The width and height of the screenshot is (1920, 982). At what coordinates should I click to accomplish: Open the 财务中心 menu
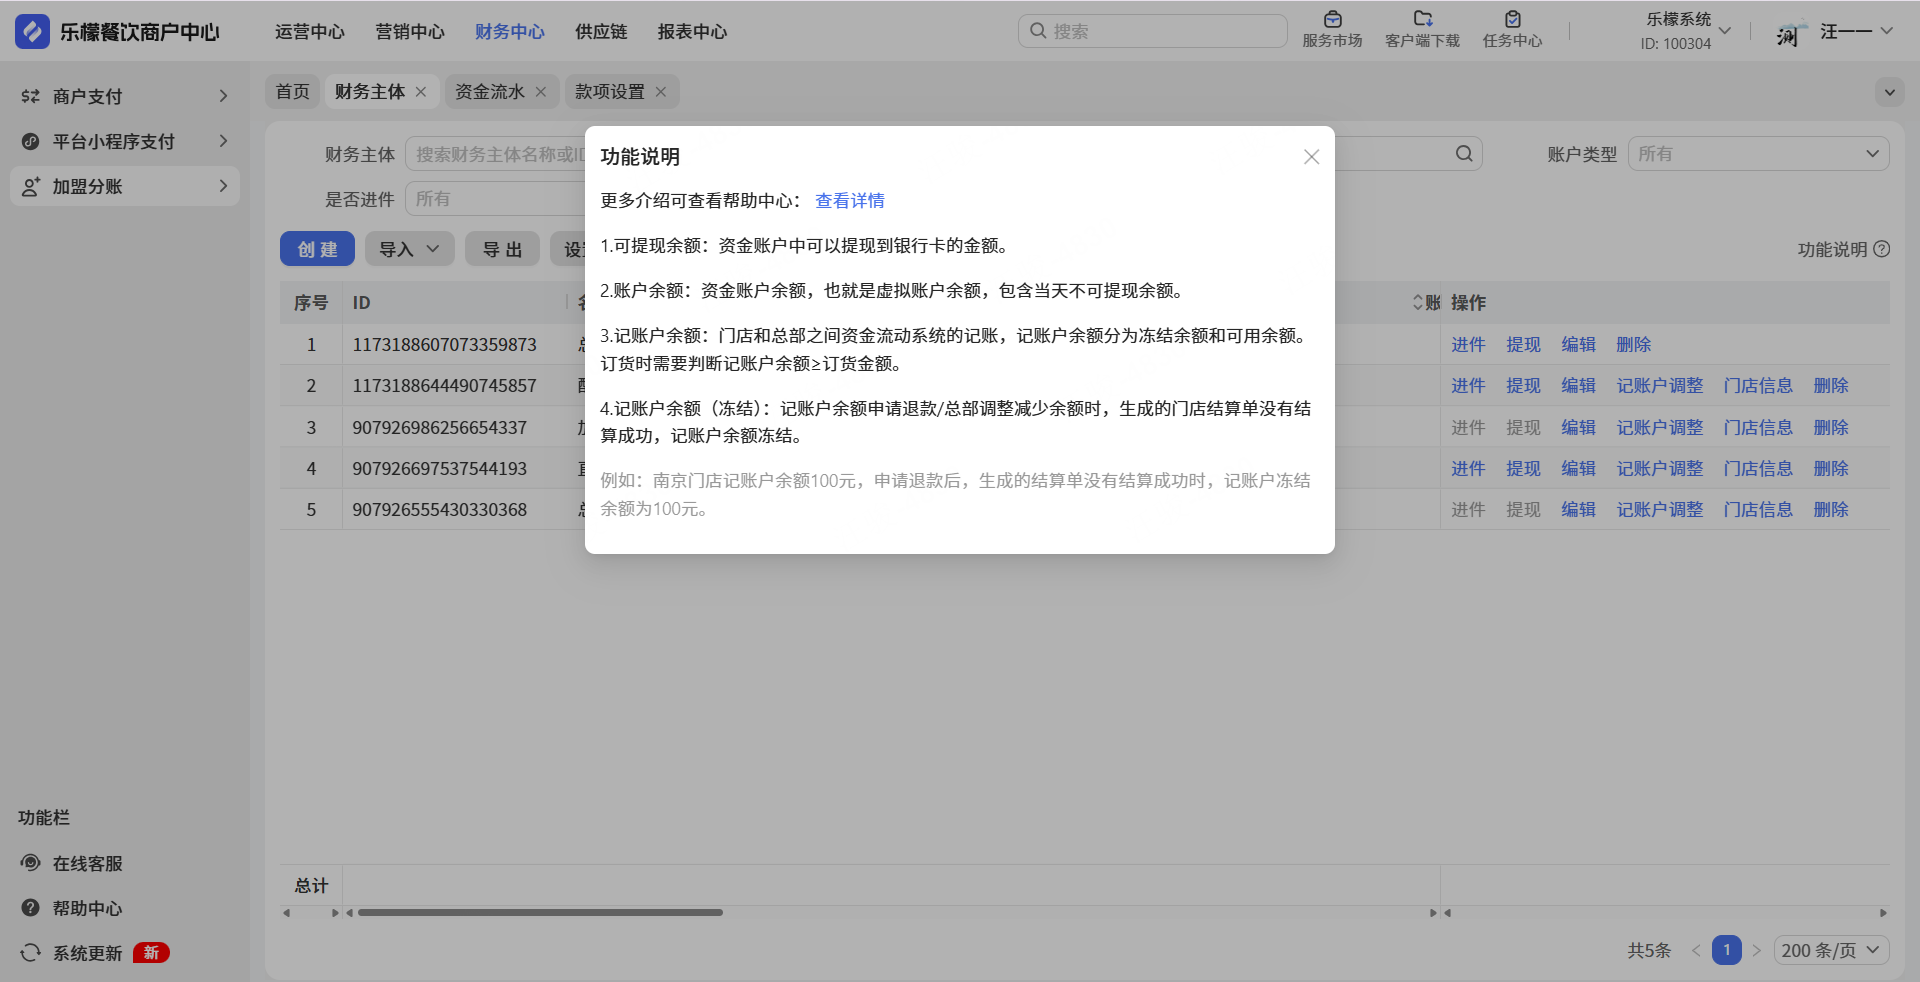[x=510, y=32]
